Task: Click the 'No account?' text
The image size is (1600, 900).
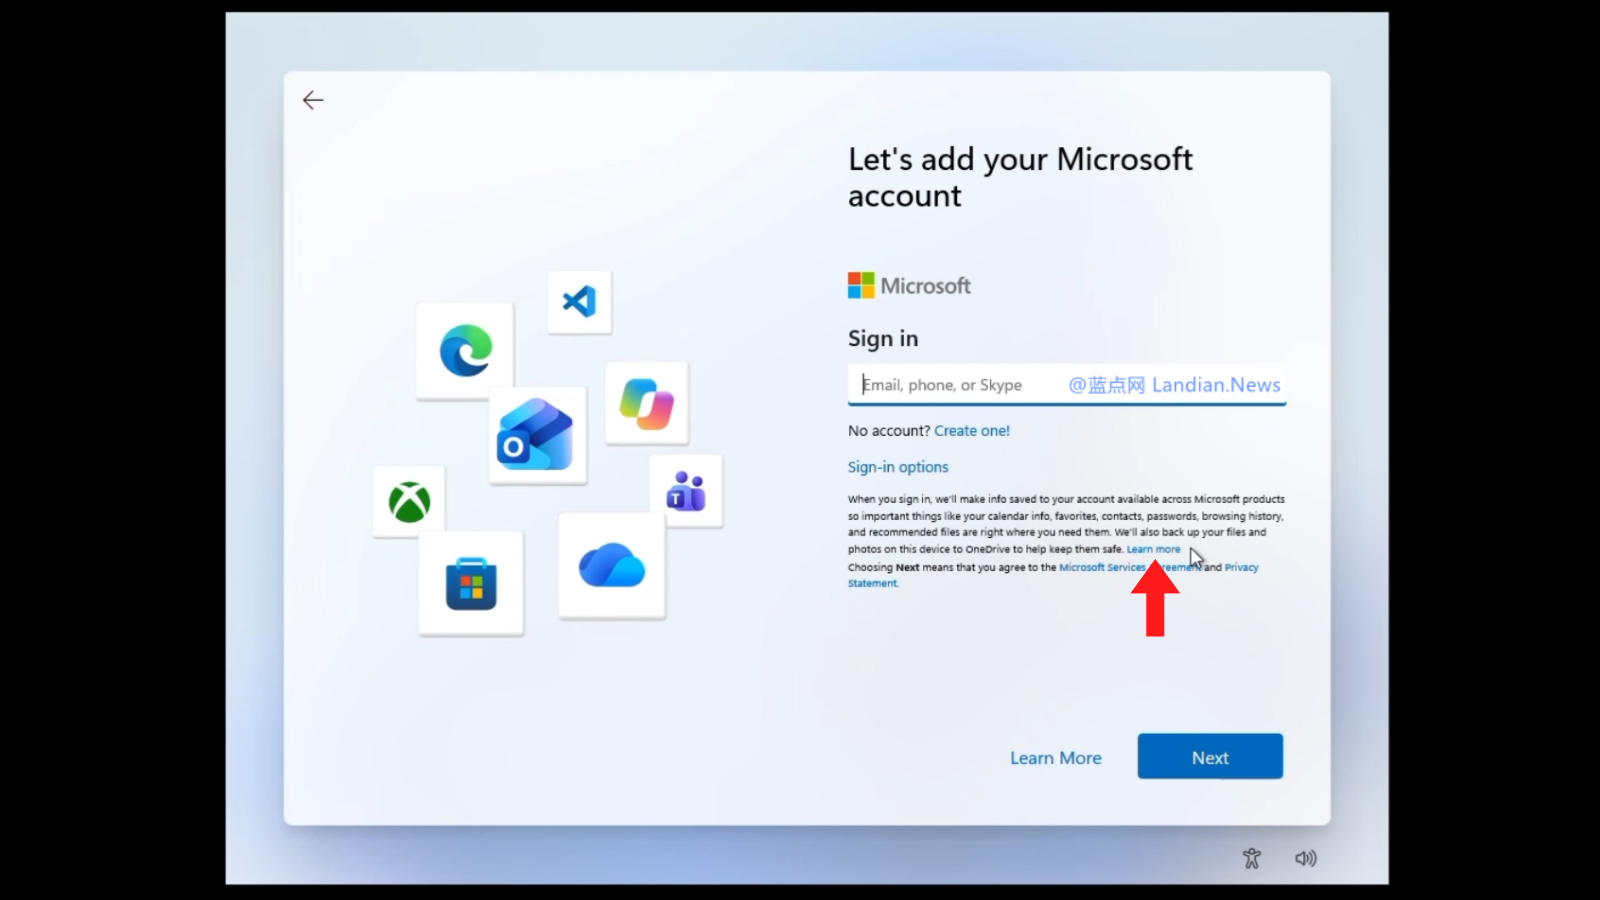Action: [x=889, y=431]
